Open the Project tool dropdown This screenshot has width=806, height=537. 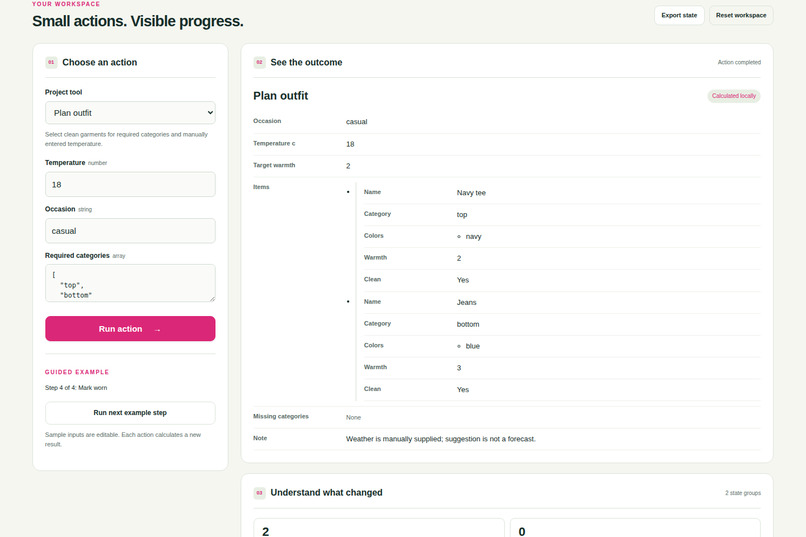pos(130,113)
